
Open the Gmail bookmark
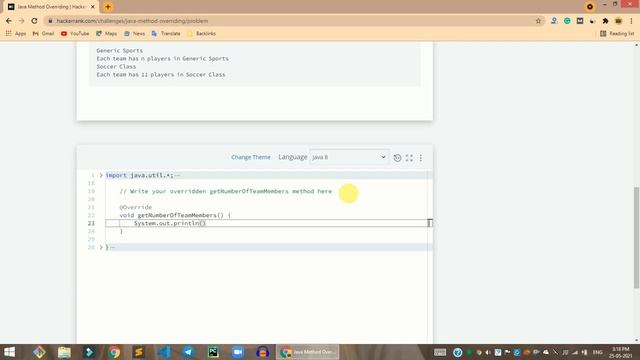tap(43, 33)
